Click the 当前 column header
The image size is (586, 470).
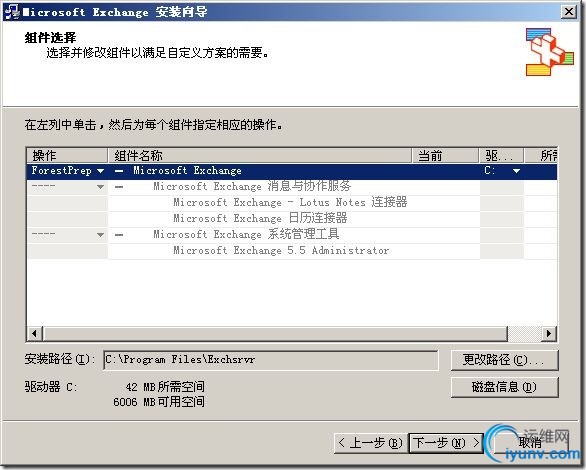coord(445,155)
